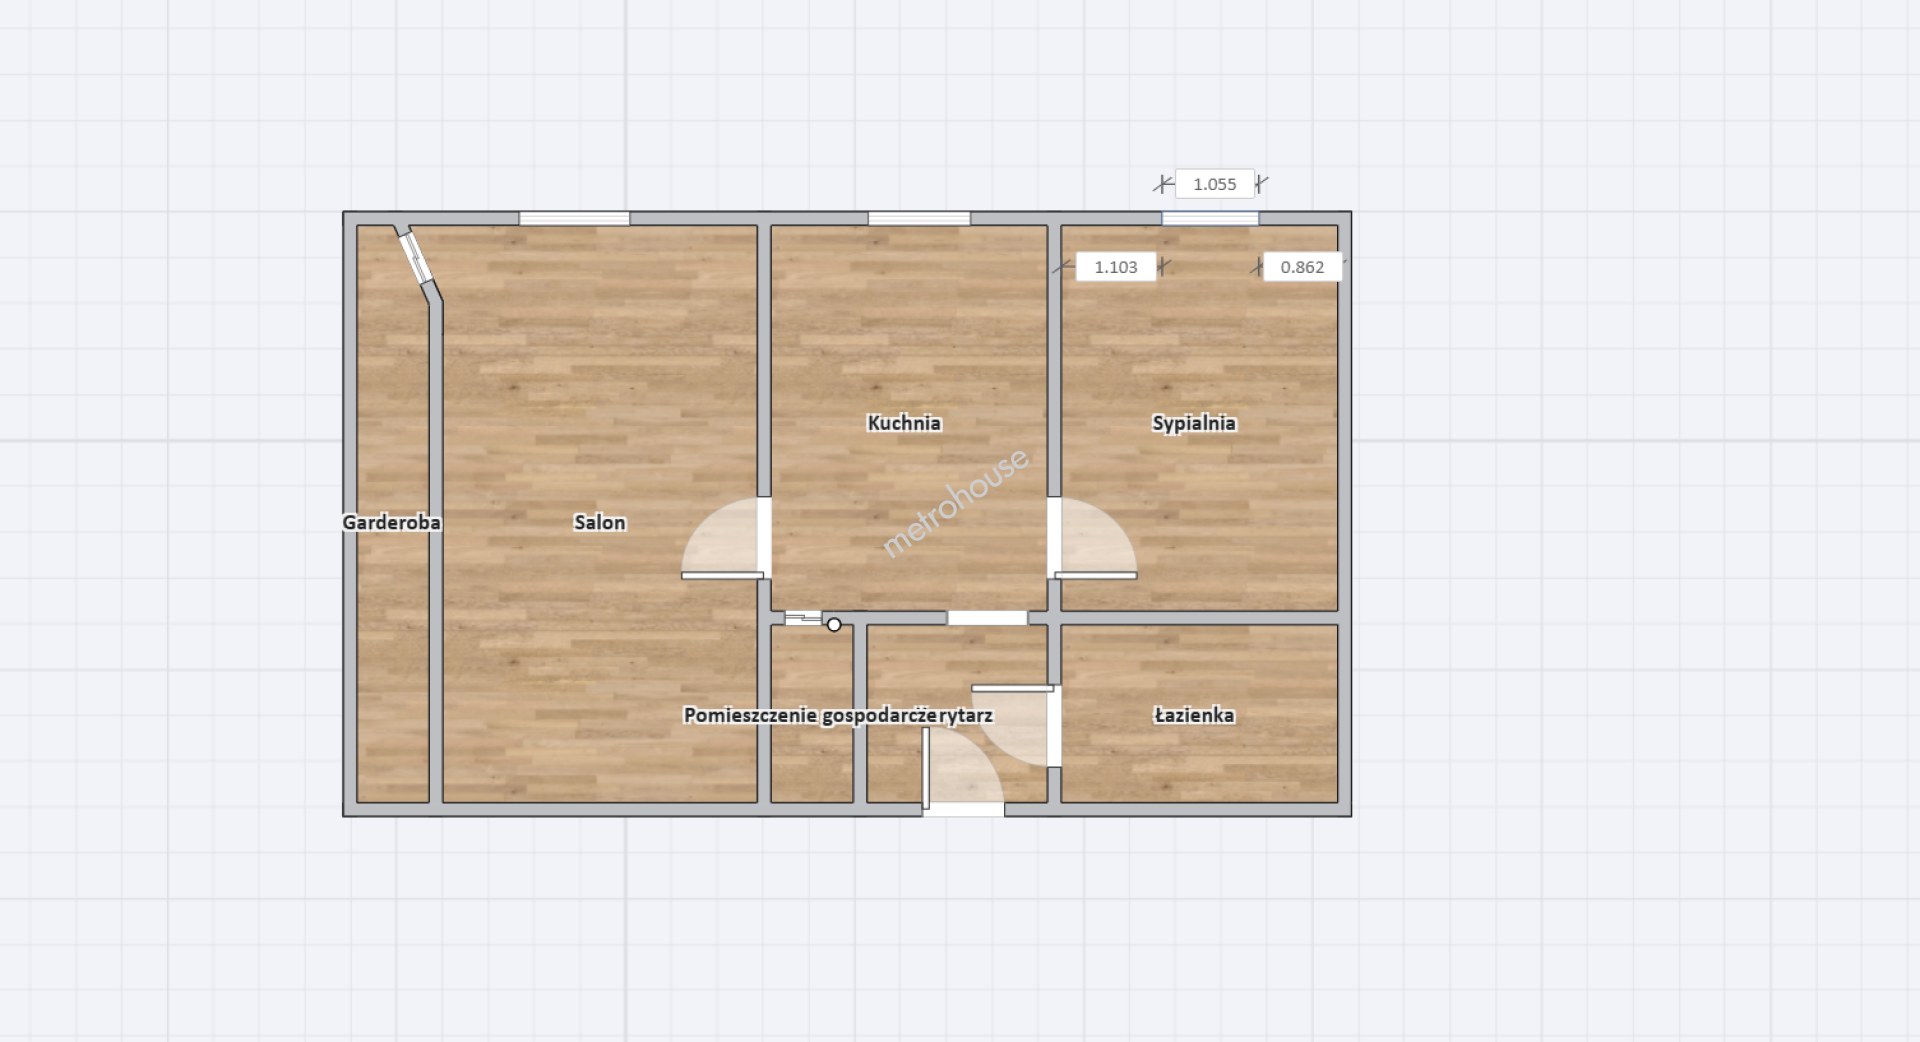1920x1042 pixels.
Task: Click the Salon room label
Action: click(599, 522)
